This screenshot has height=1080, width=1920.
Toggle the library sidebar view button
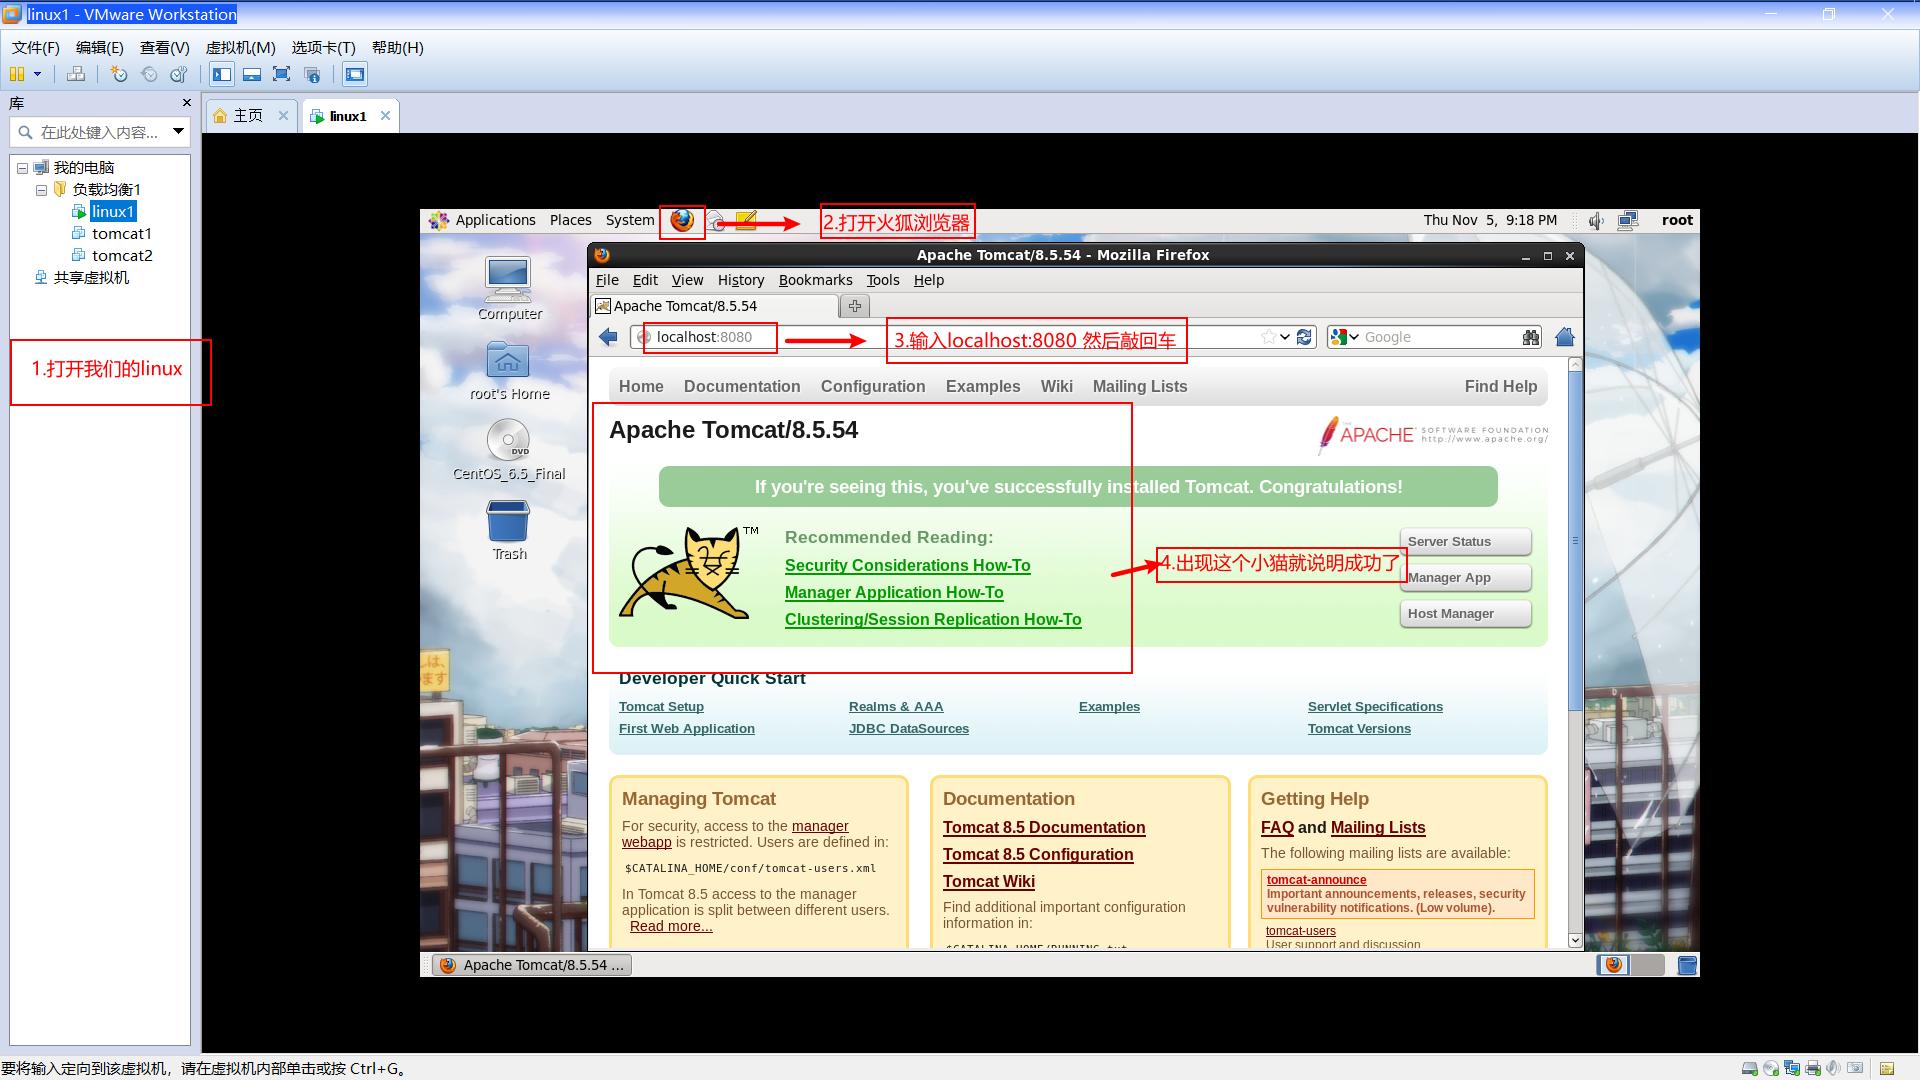click(x=222, y=74)
